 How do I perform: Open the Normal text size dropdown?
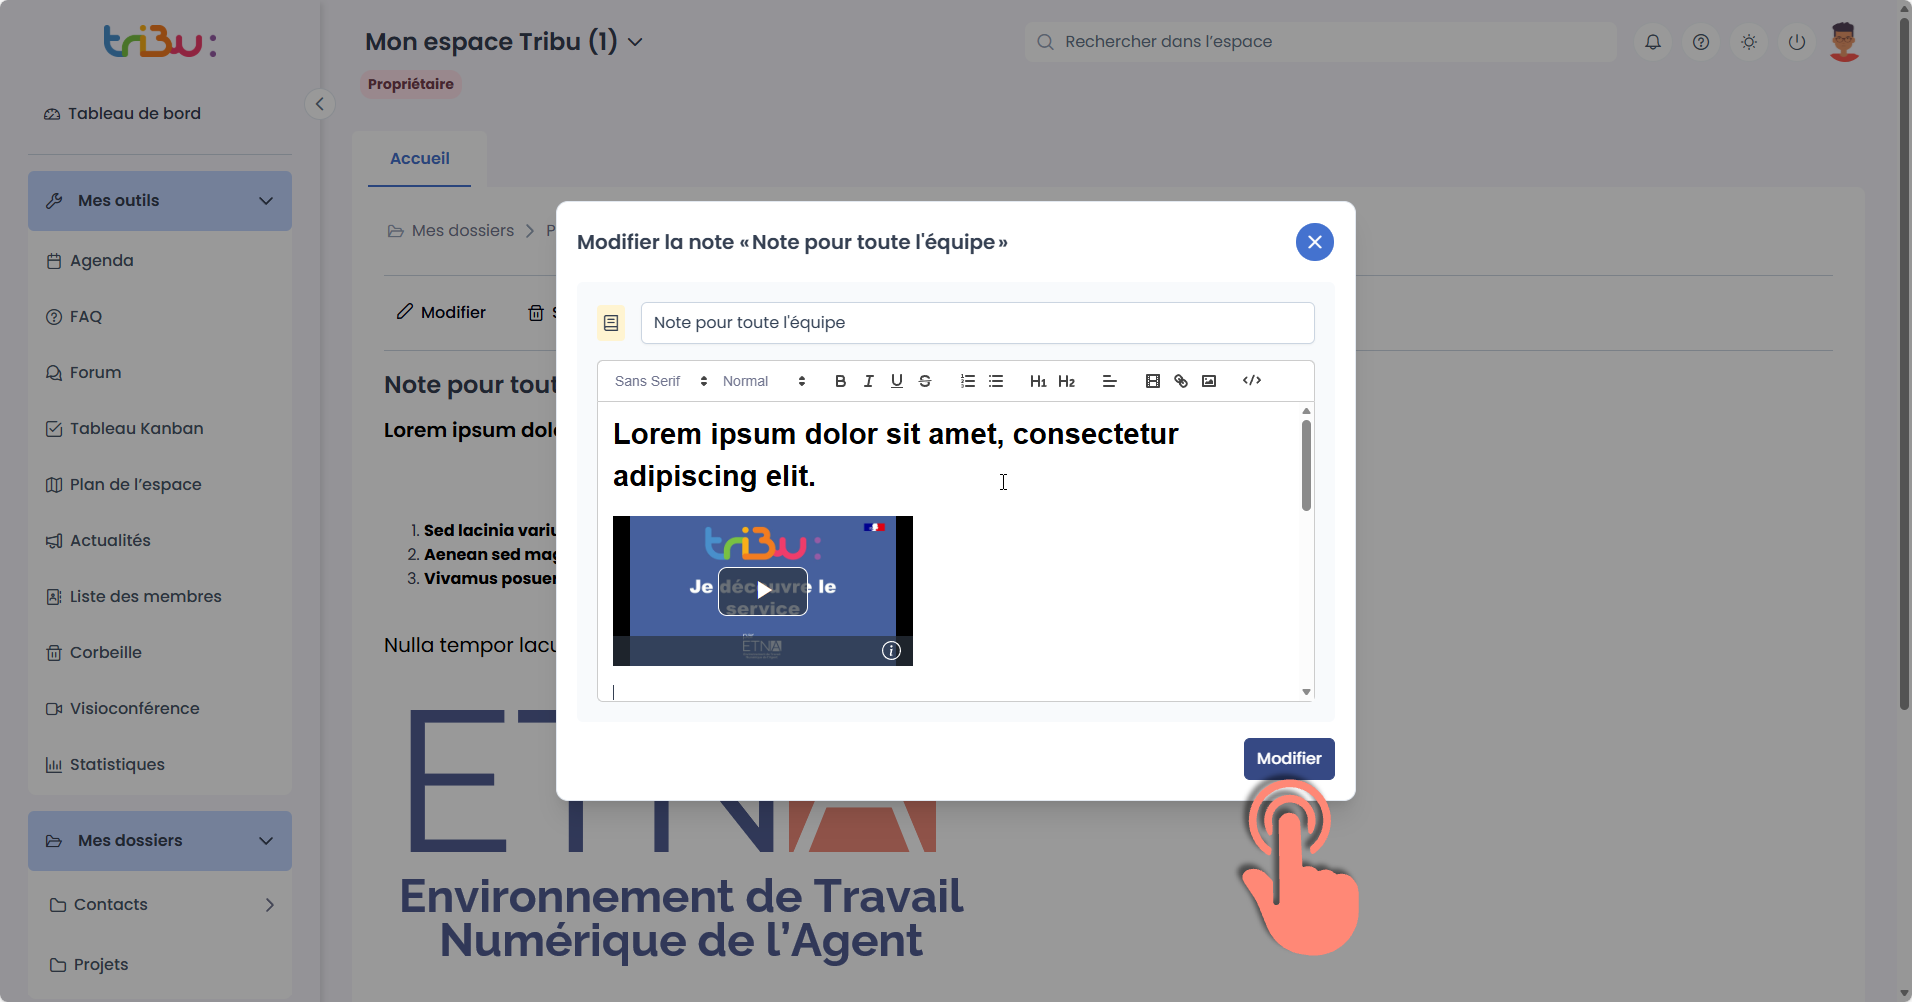[764, 381]
